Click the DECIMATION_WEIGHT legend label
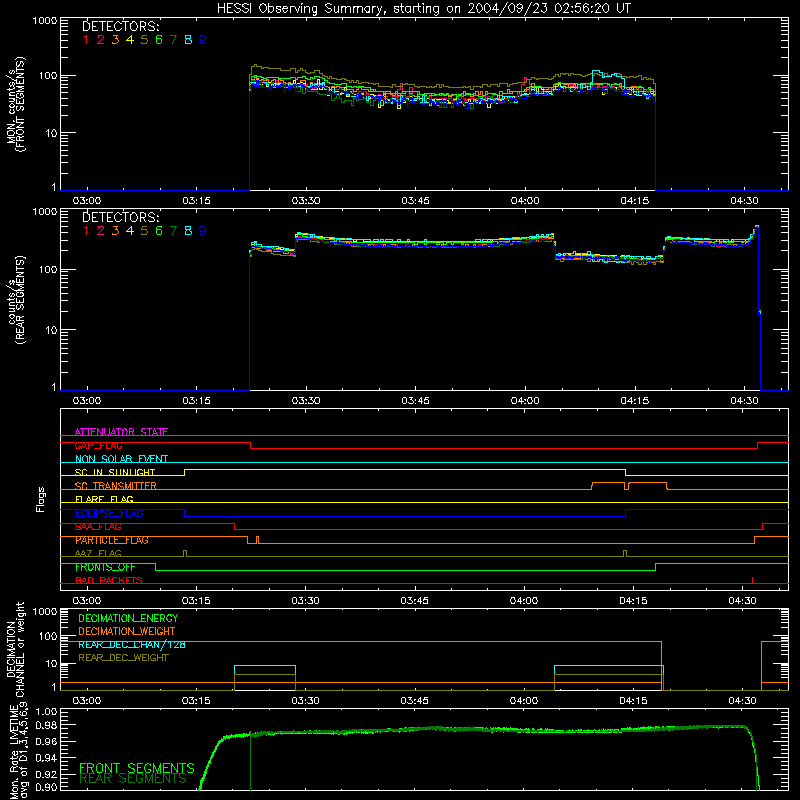 tap(127, 631)
